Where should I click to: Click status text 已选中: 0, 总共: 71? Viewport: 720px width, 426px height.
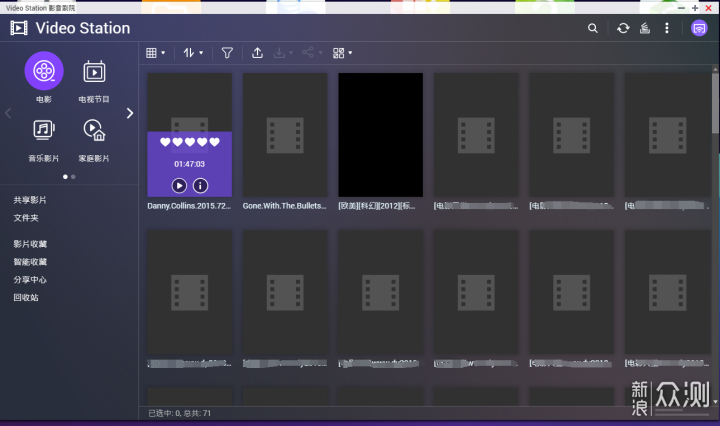coord(180,413)
